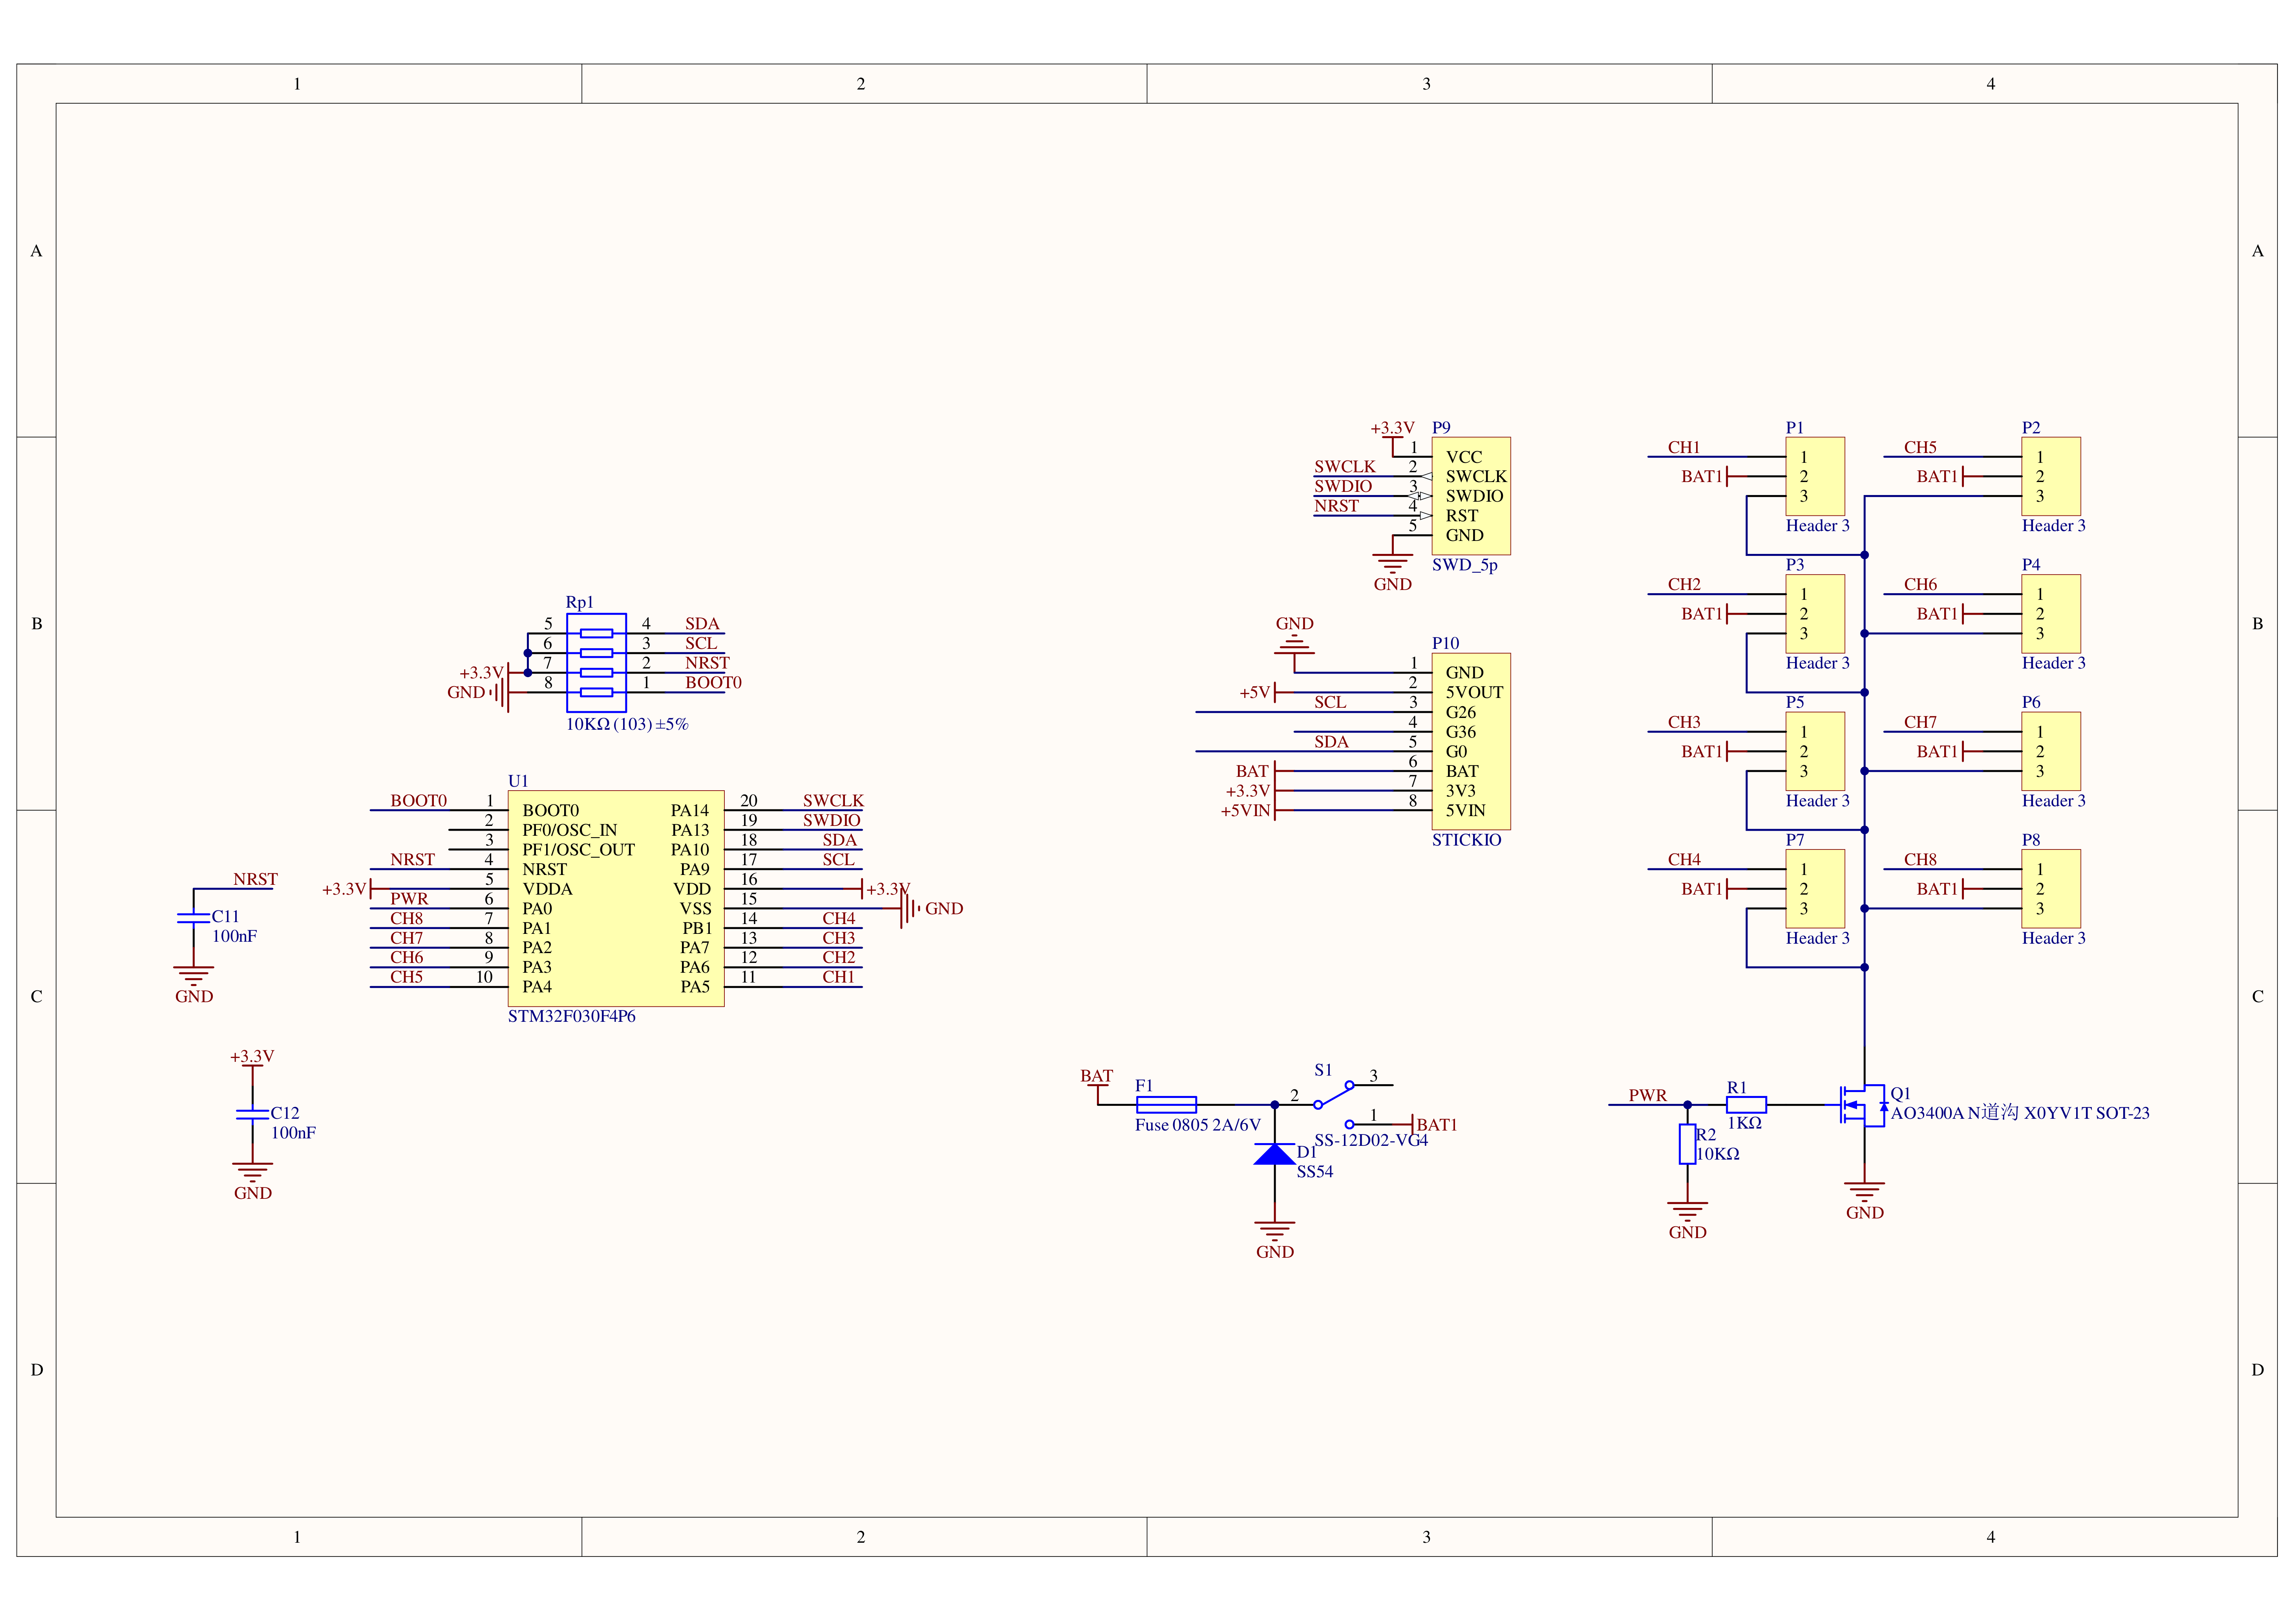Click the G26 pin name on P10
2296x1622 pixels.
(x=1460, y=712)
